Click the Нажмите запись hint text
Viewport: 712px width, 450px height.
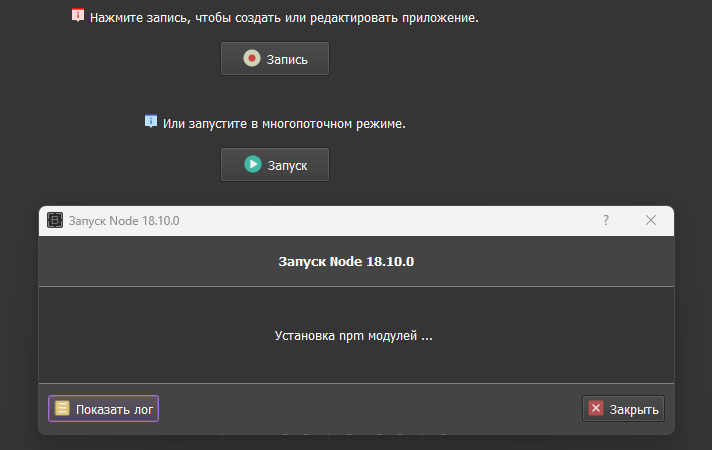(x=283, y=18)
